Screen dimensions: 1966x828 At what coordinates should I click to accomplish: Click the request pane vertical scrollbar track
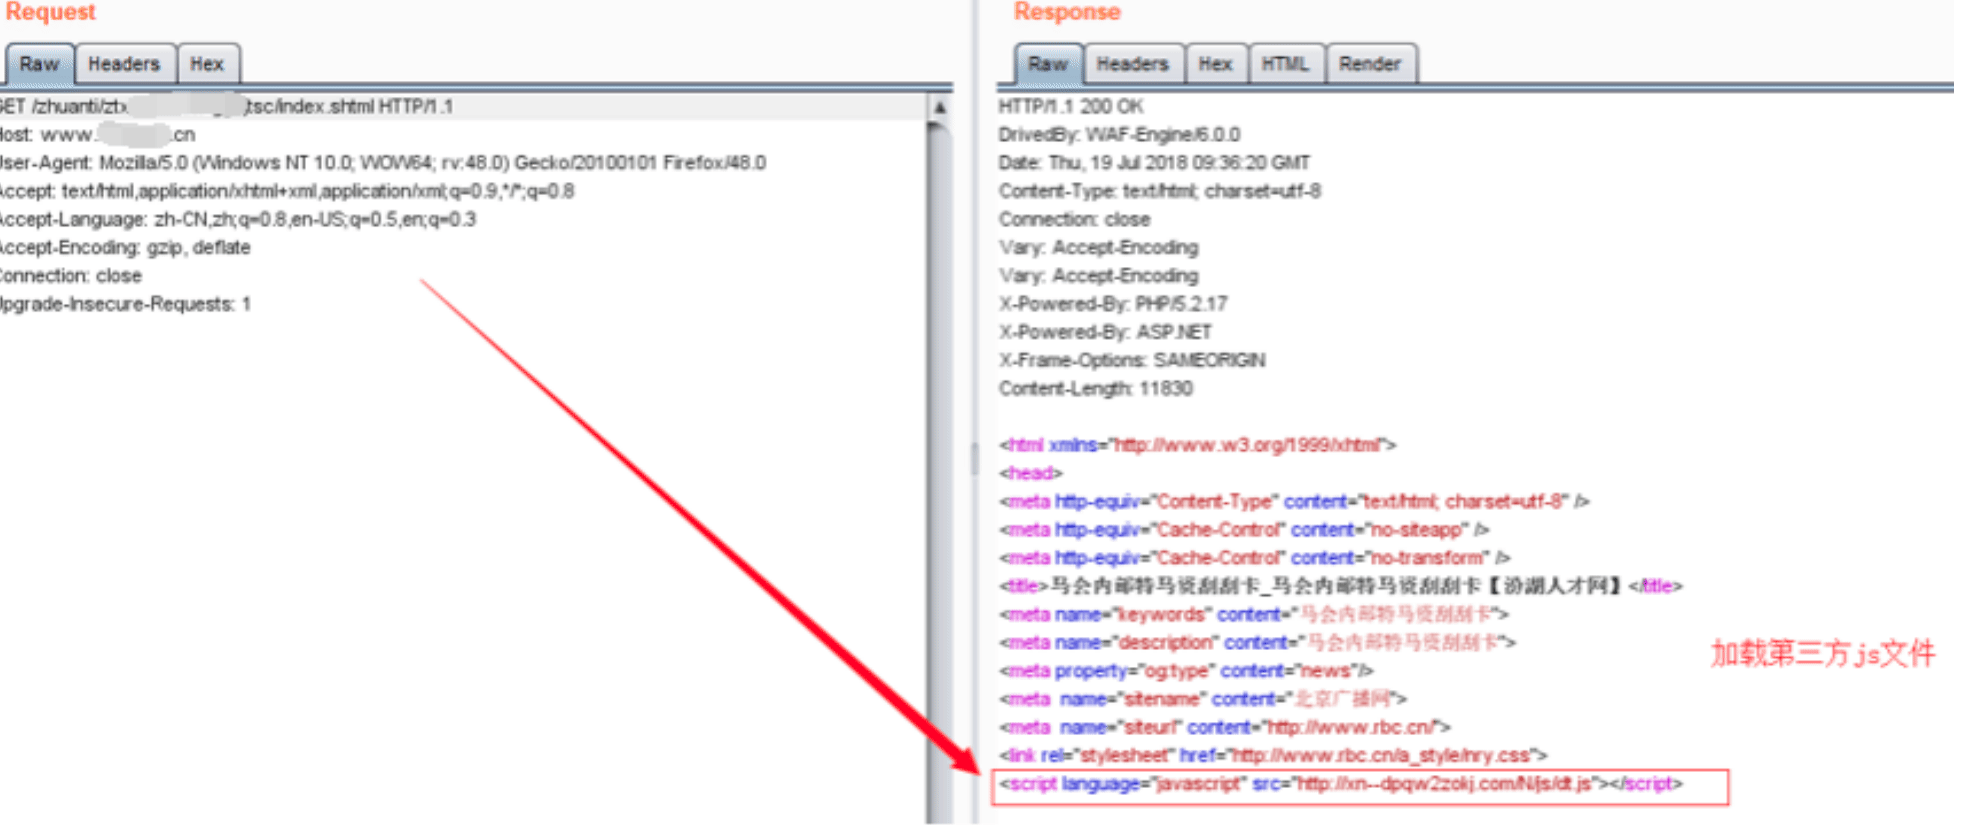point(939,470)
